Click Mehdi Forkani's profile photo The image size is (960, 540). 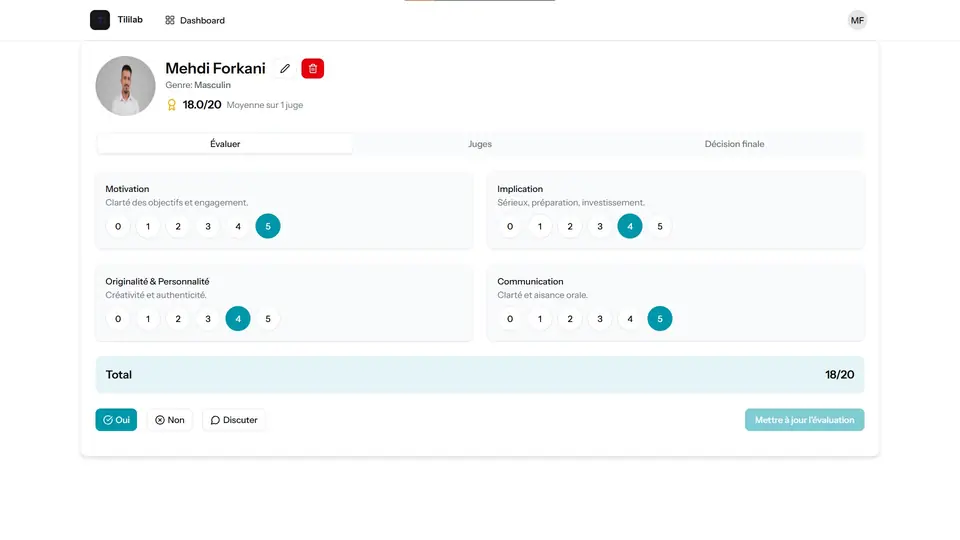click(x=126, y=86)
